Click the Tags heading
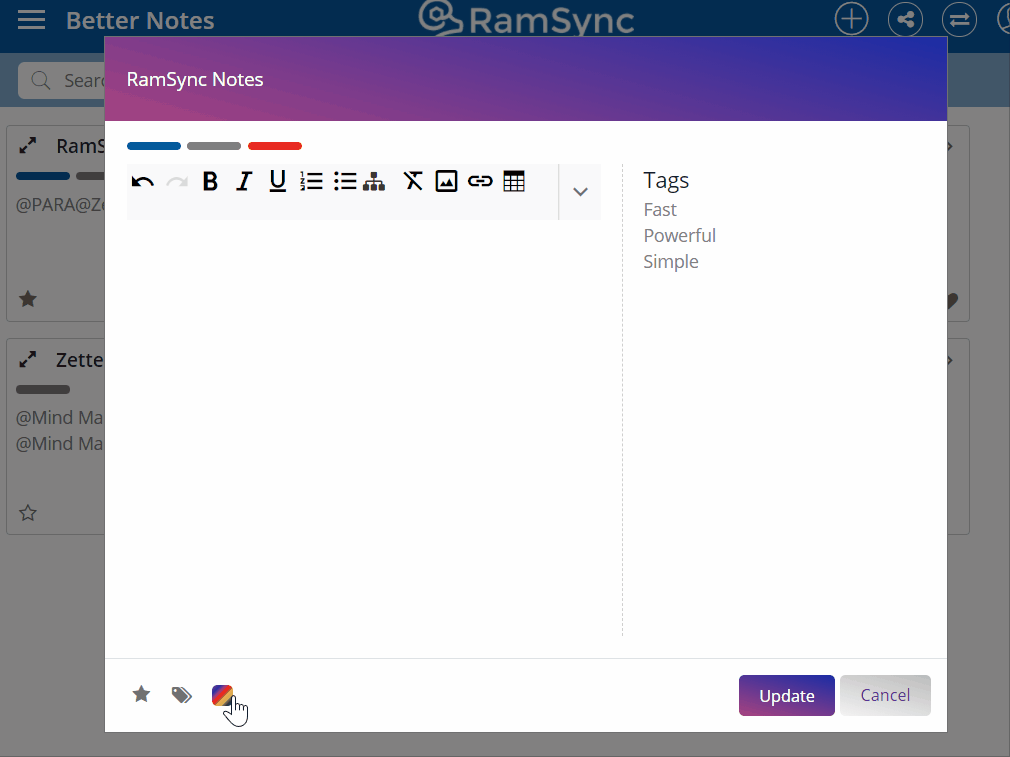This screenshot has width=1010, height=757. [666, 180]
